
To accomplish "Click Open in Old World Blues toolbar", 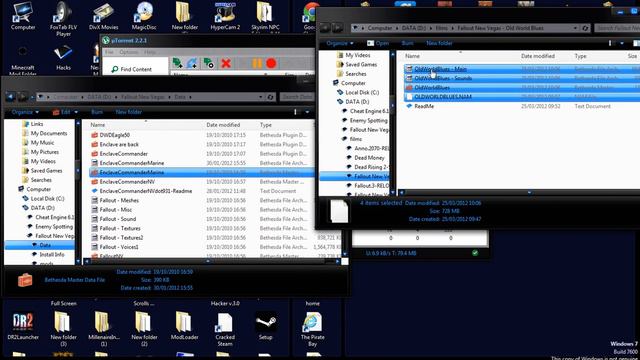I will 378,43.
